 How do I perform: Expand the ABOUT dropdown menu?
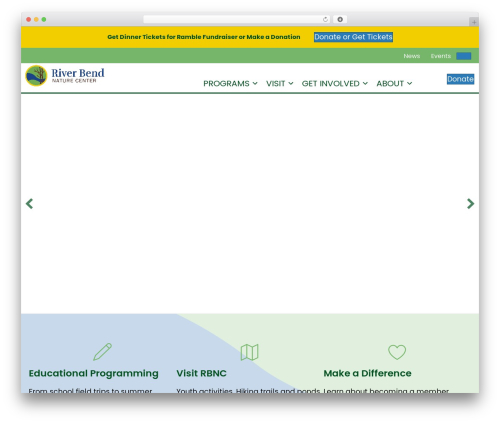coord(394,84)
